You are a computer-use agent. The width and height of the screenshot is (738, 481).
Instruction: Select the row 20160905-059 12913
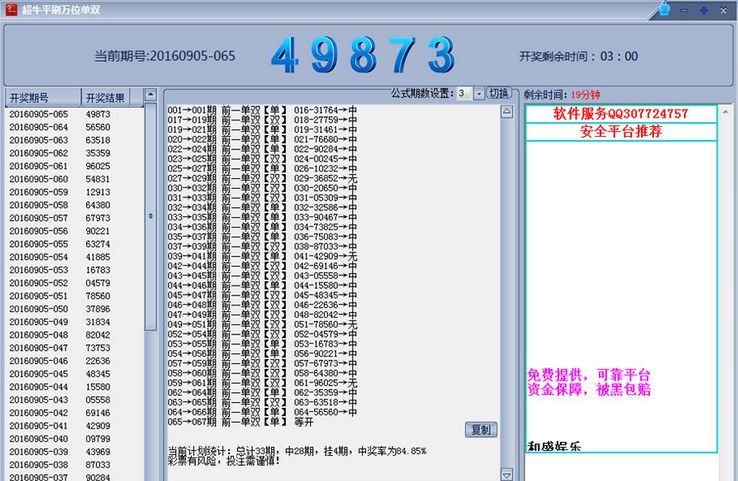click(74, 192)
